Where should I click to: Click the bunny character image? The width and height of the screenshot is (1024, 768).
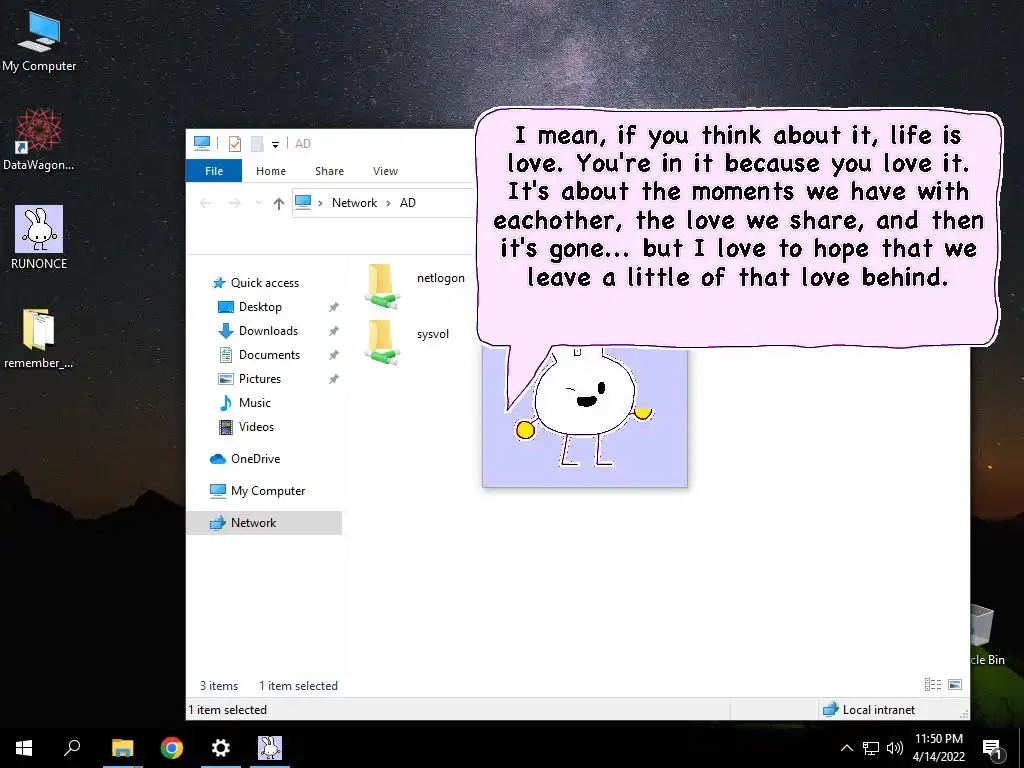[x=584, y=417]
